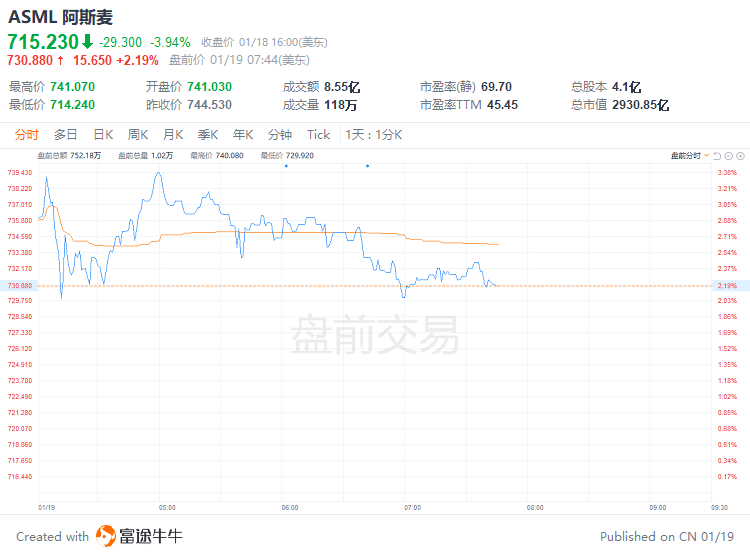
Task: Click the undo/reset chart arrow icon
Action: click(717, 156)
